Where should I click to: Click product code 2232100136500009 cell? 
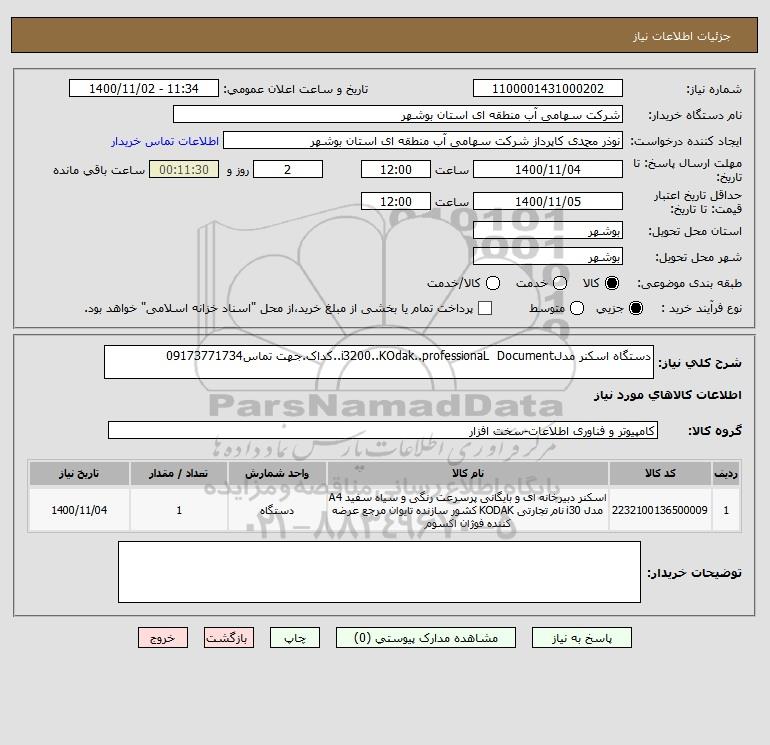pyautogui.click(x=660, y=510)
